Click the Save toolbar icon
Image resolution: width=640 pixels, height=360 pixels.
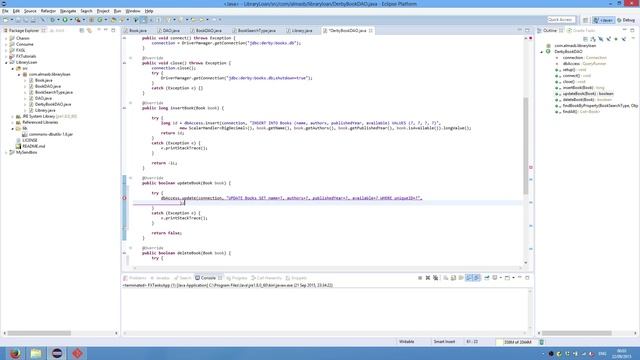(x=18, y=20)
